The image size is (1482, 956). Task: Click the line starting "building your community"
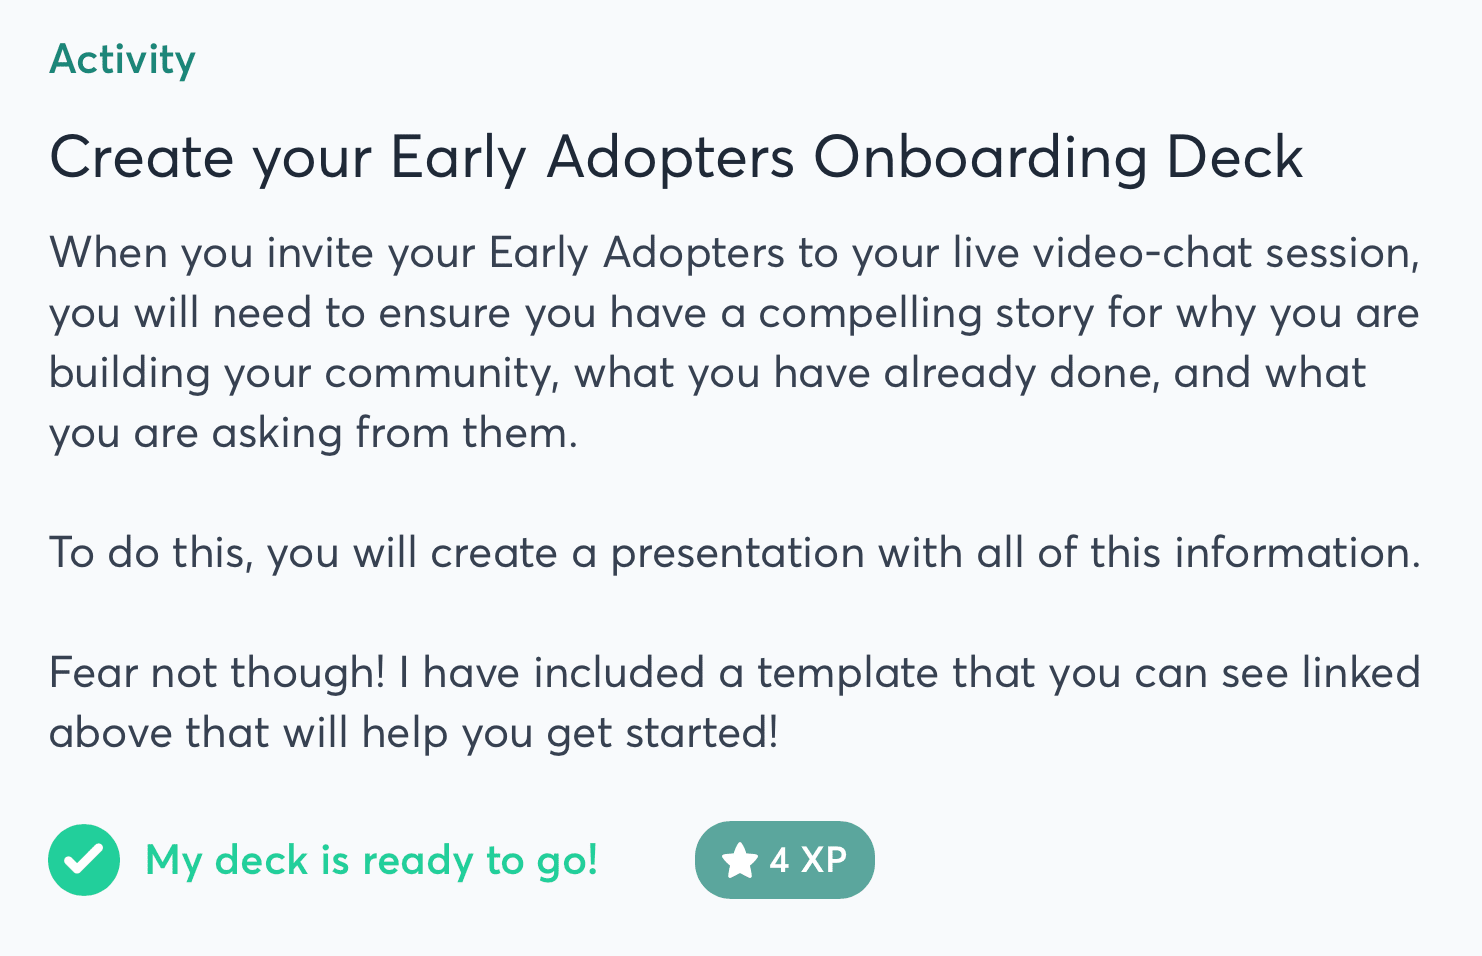pyautogui.click(x=706, y=373)
